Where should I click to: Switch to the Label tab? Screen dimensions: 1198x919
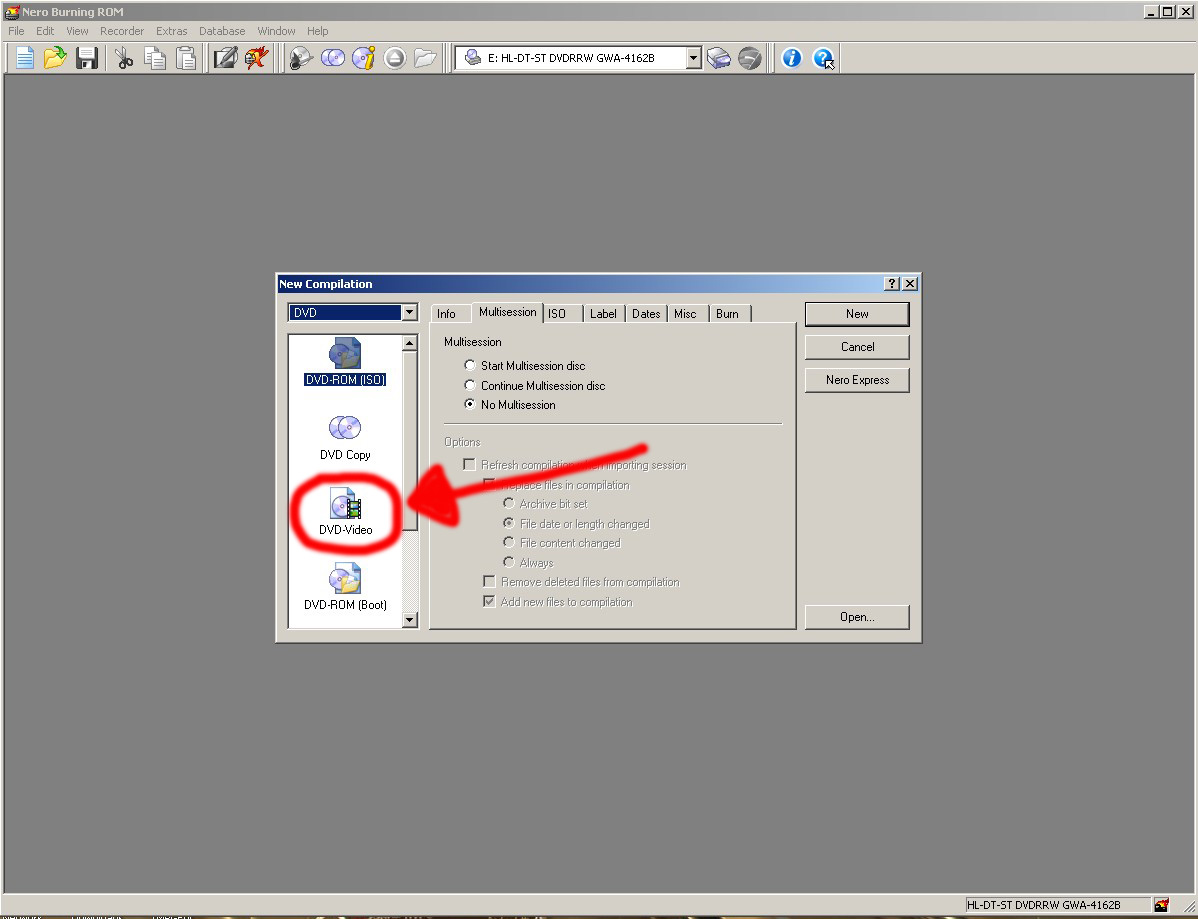pos(604,314)
